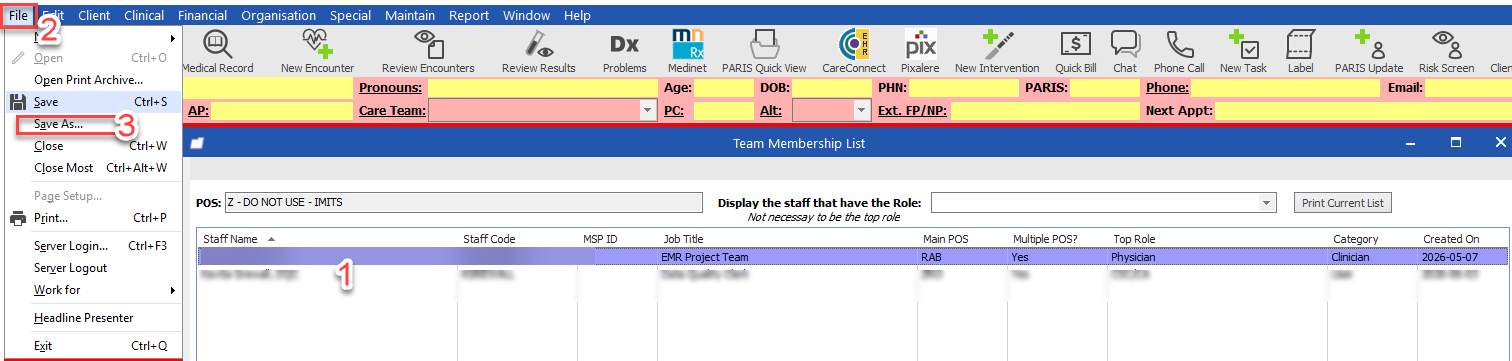Image resolution: width=1512 pixels, height=361 pixels.
Task: Open PARIS Quick View
Action: (764, 52)
